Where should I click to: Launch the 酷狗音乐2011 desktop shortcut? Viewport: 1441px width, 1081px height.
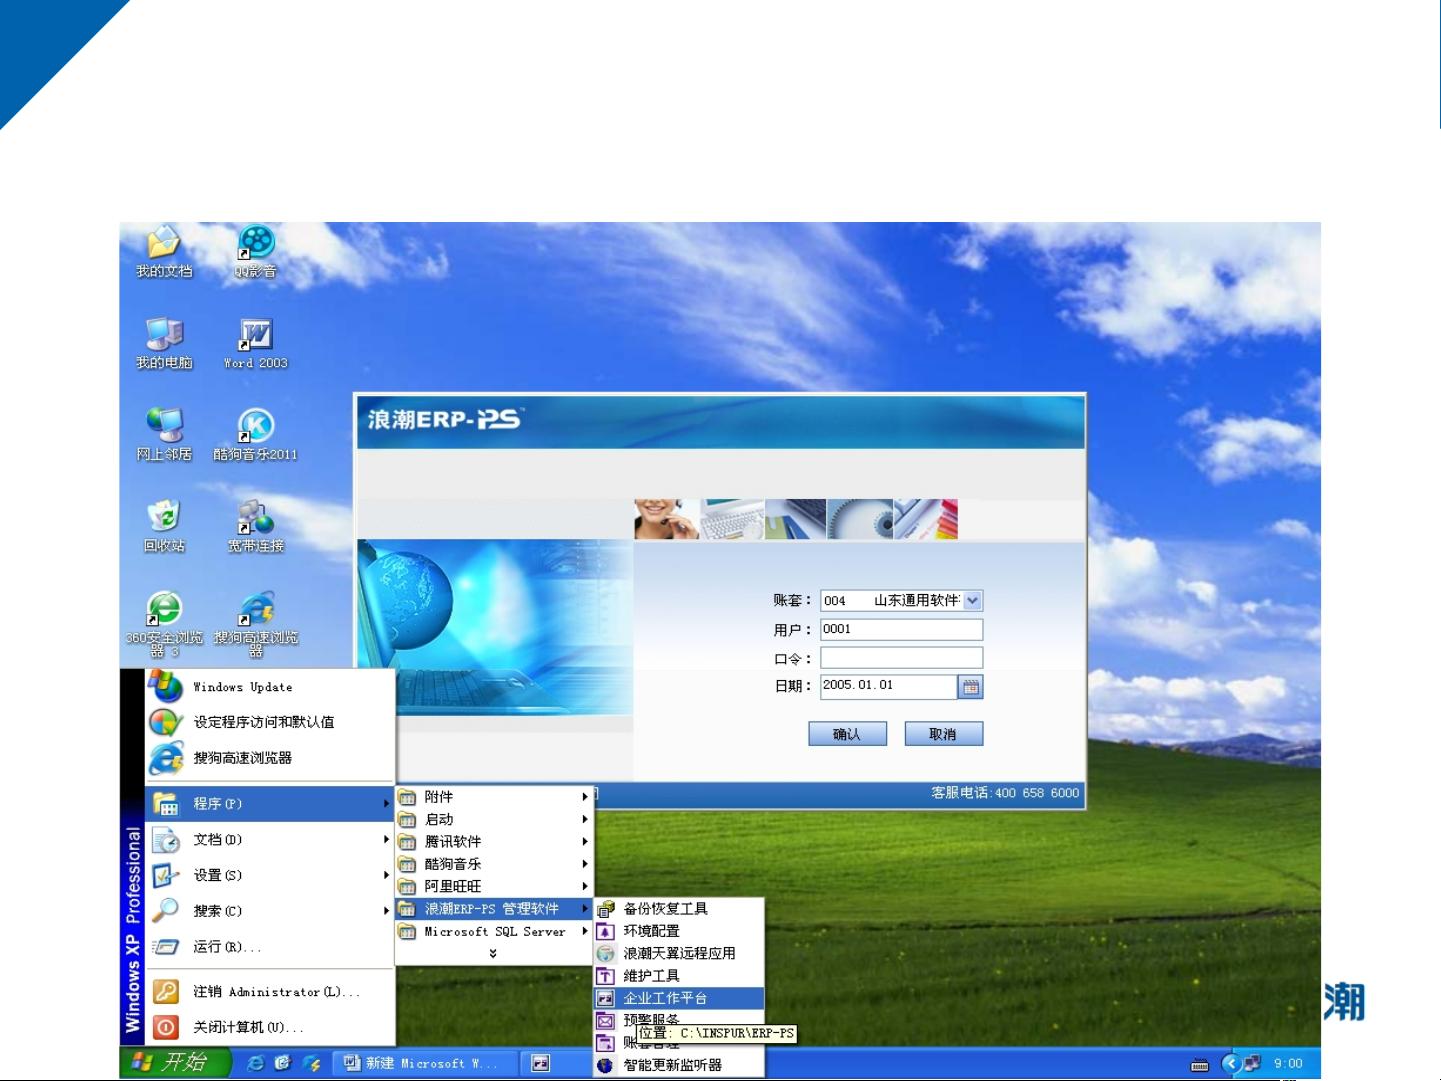(256, 434)
